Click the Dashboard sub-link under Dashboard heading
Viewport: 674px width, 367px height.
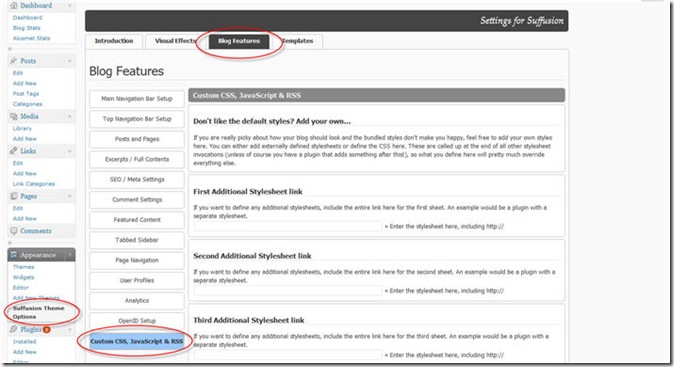click(28, 18)
